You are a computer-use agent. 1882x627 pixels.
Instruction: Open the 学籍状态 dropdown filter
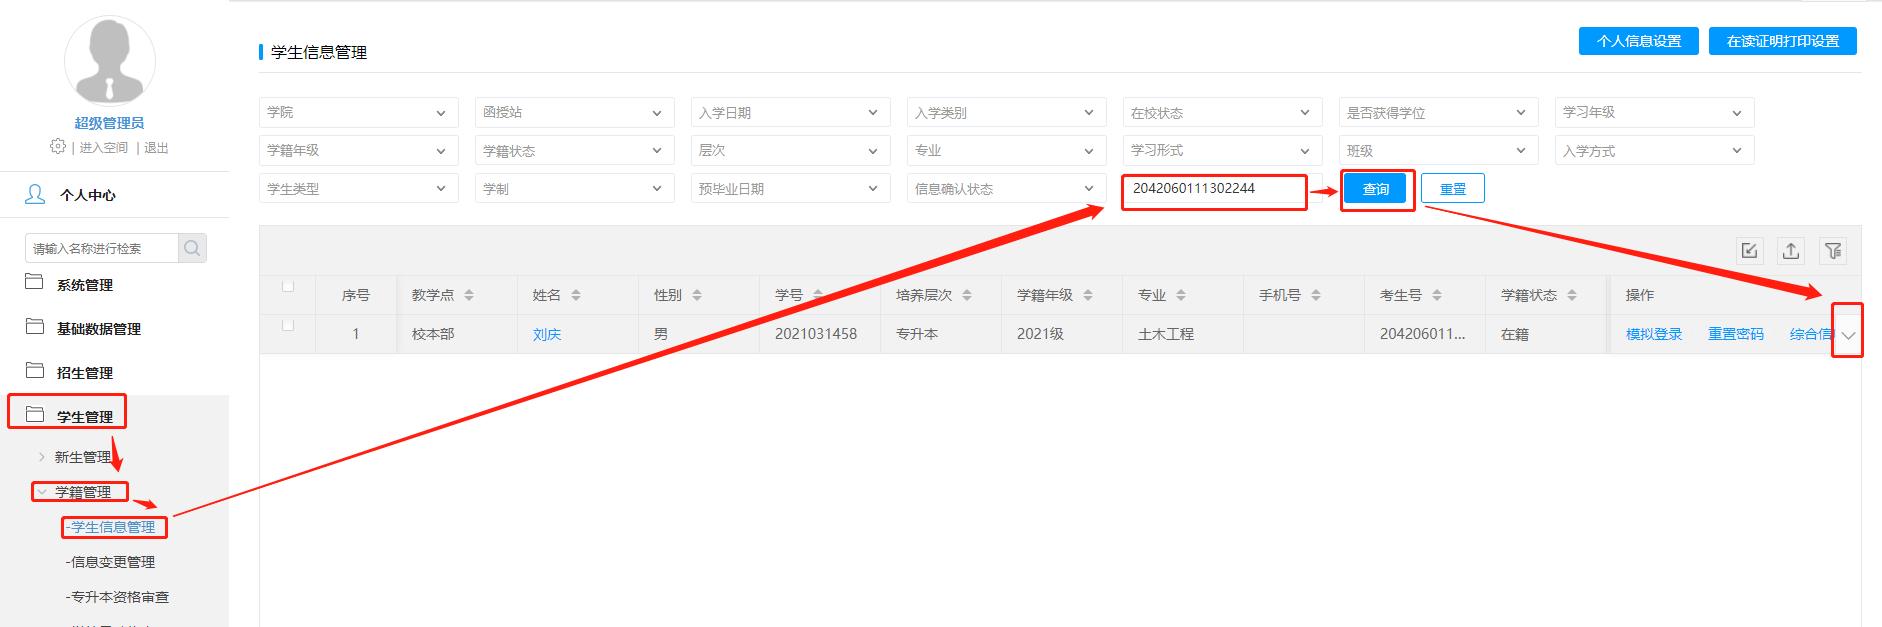click(574, 151)
